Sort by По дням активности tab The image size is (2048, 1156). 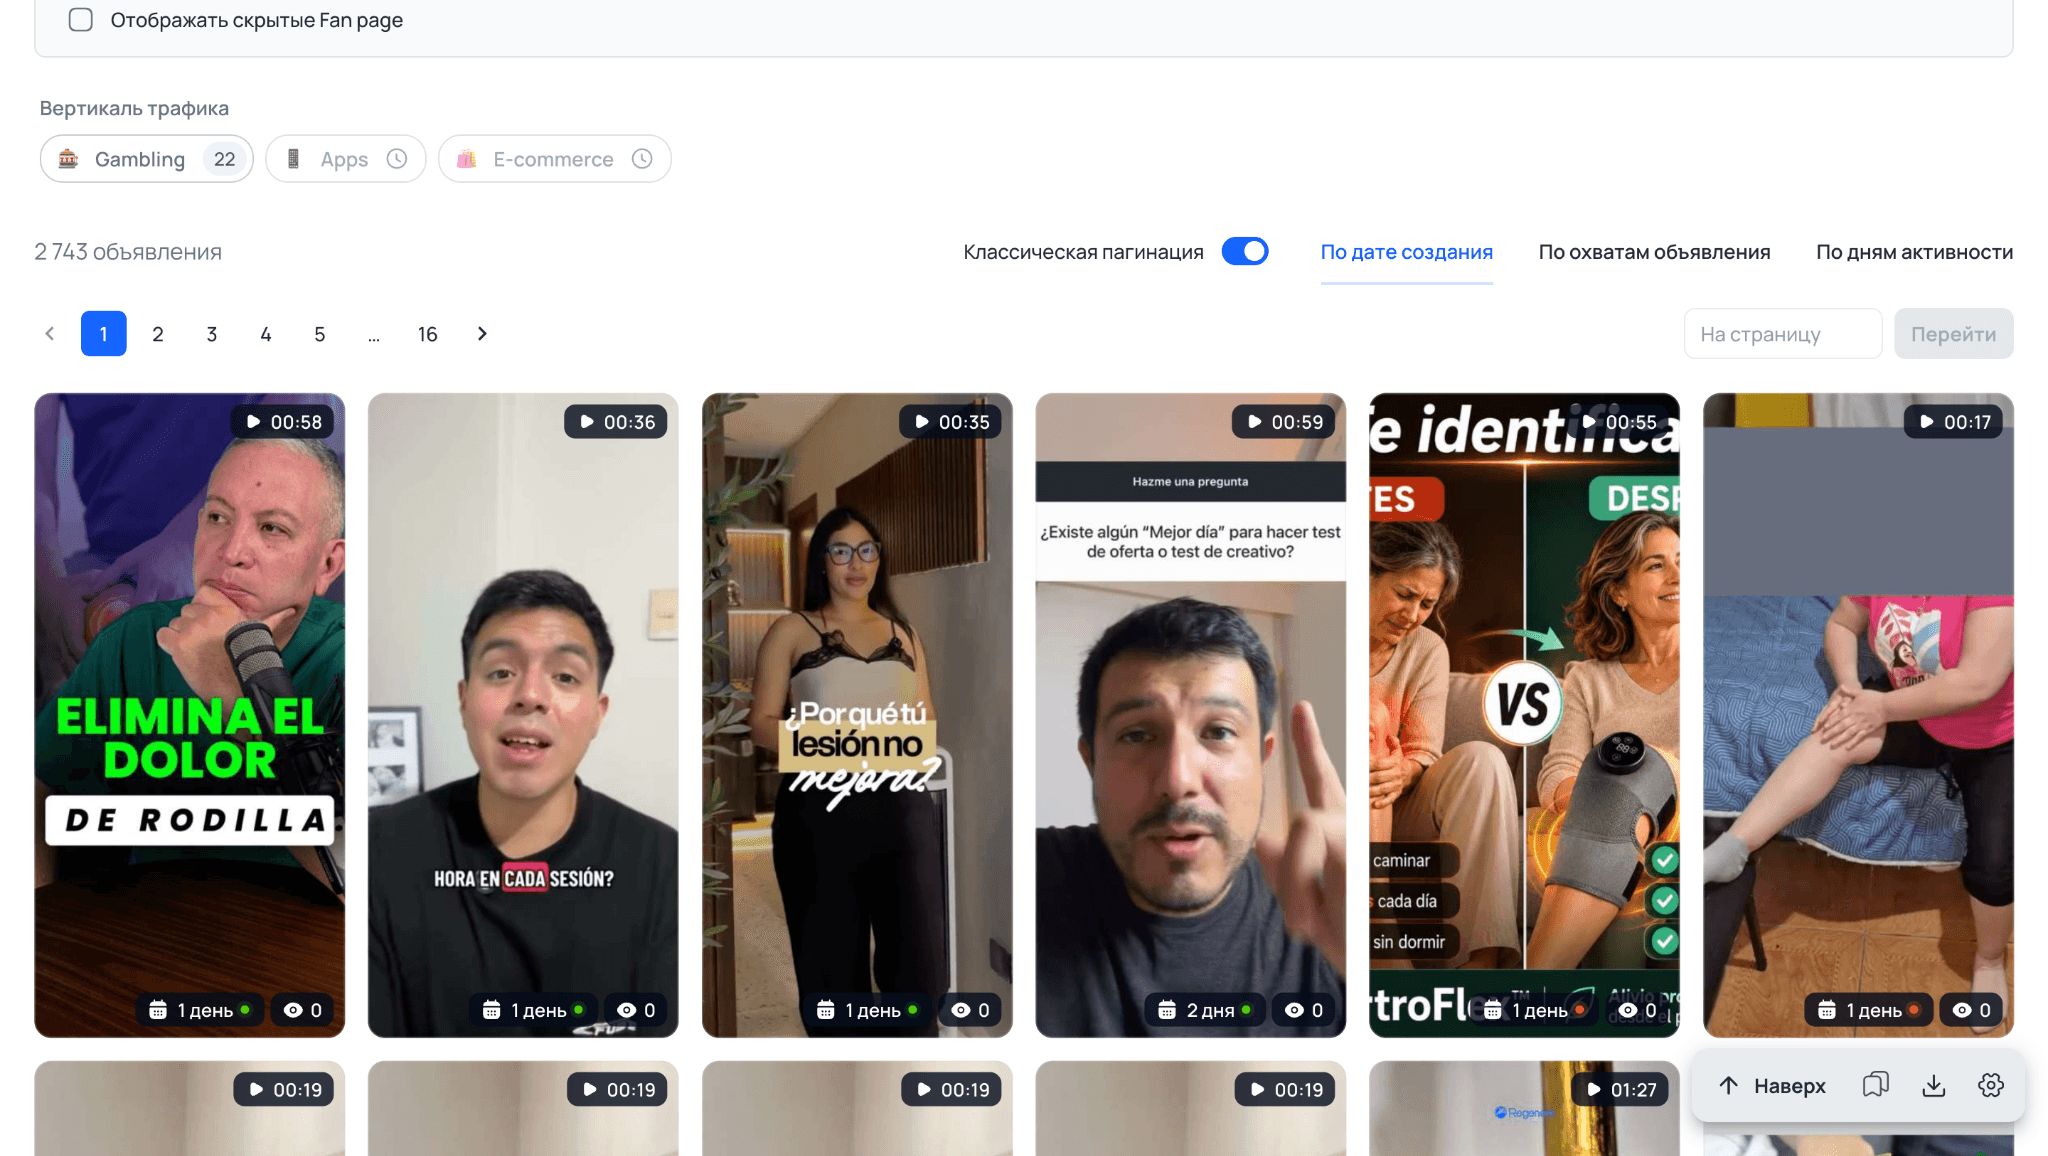(x=1914, y=252)
